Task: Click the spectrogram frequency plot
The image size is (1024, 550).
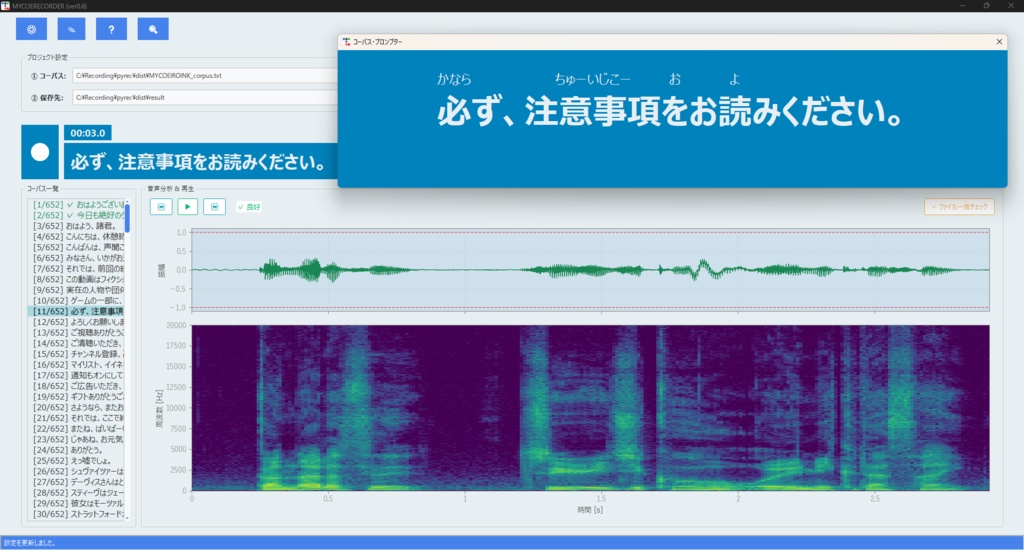Action: pyautogui.click(x=590, y=408)
